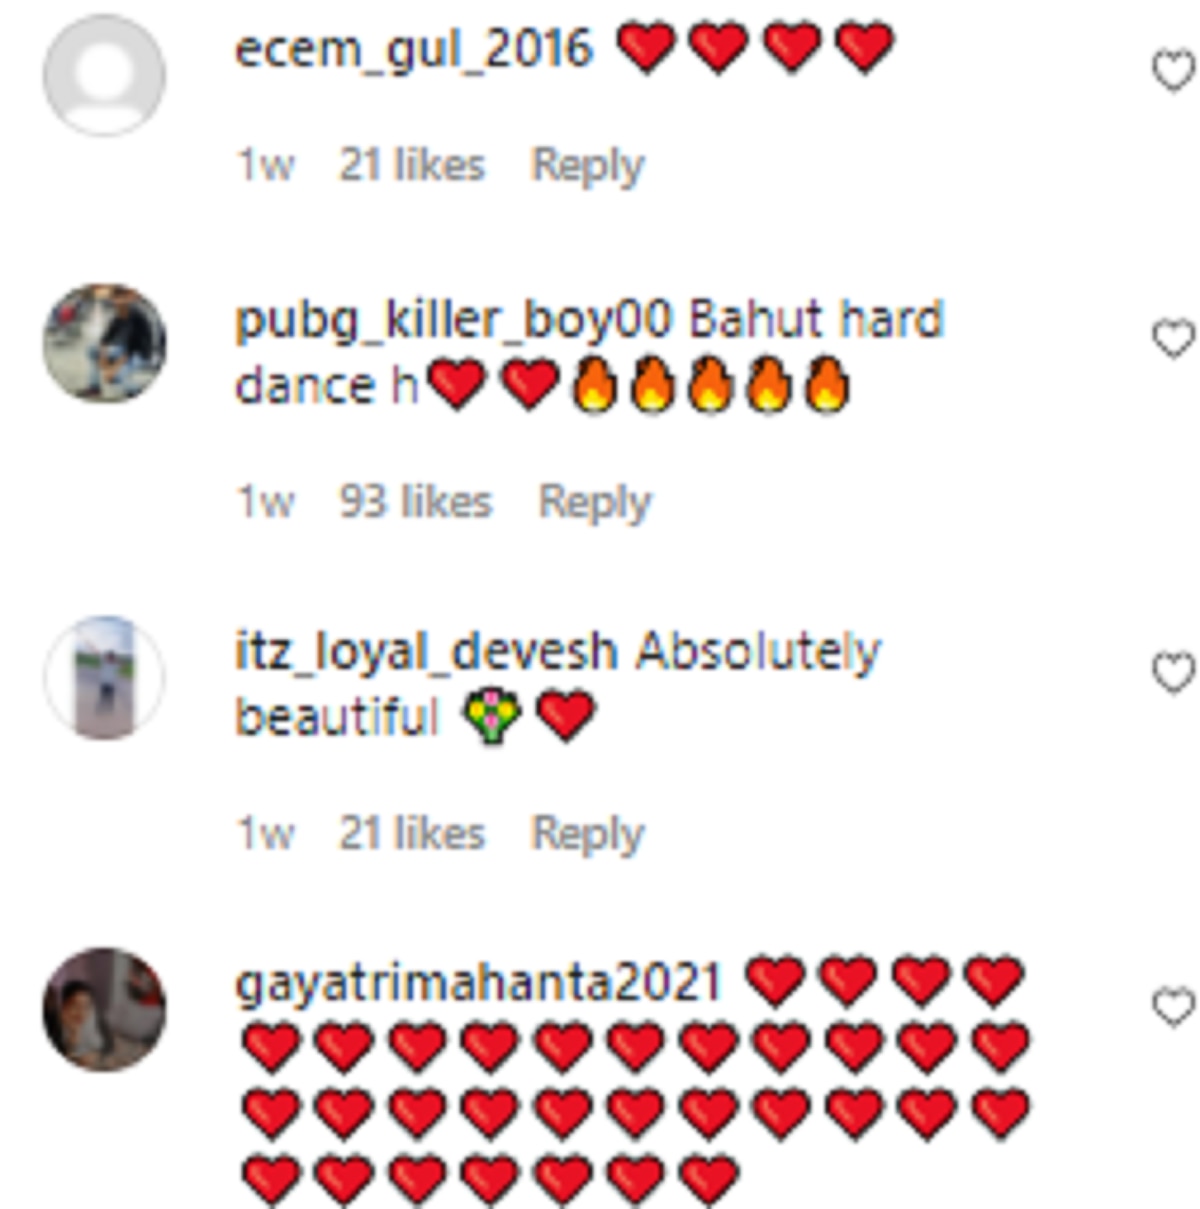Visit the itz_loyal_devesh username link
Image resolution: width=1200 pixels, height=1209 pixels.
(426, 652)
